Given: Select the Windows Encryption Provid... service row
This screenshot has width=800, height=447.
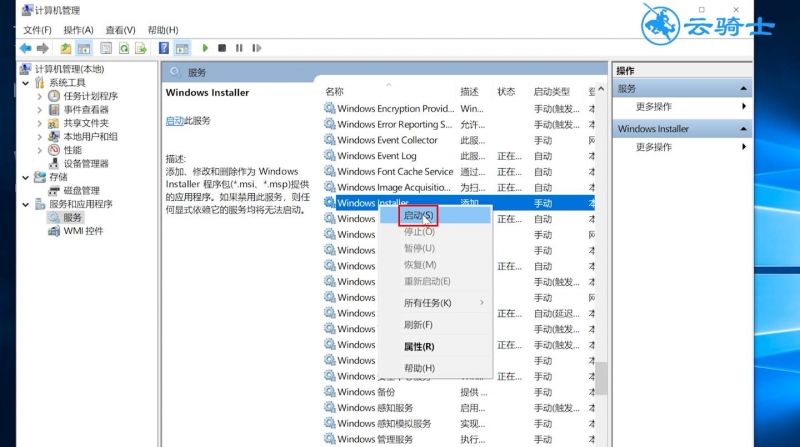Looking at the screenshot, I should [459, 108].
